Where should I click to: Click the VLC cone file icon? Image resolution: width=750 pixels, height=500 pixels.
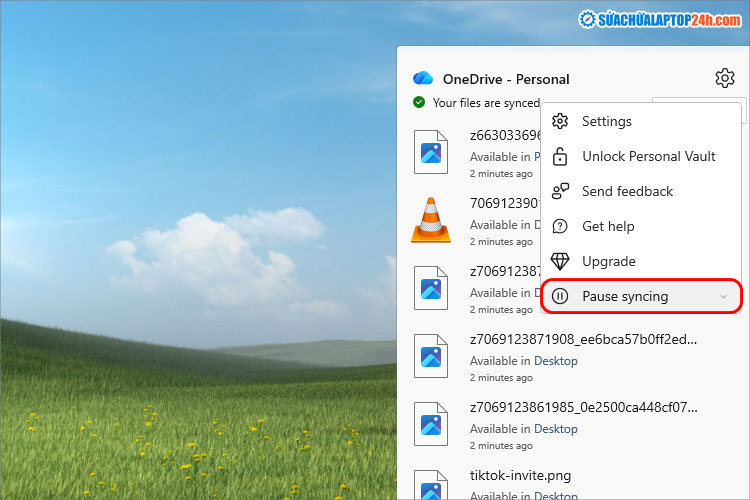point(431,220)
